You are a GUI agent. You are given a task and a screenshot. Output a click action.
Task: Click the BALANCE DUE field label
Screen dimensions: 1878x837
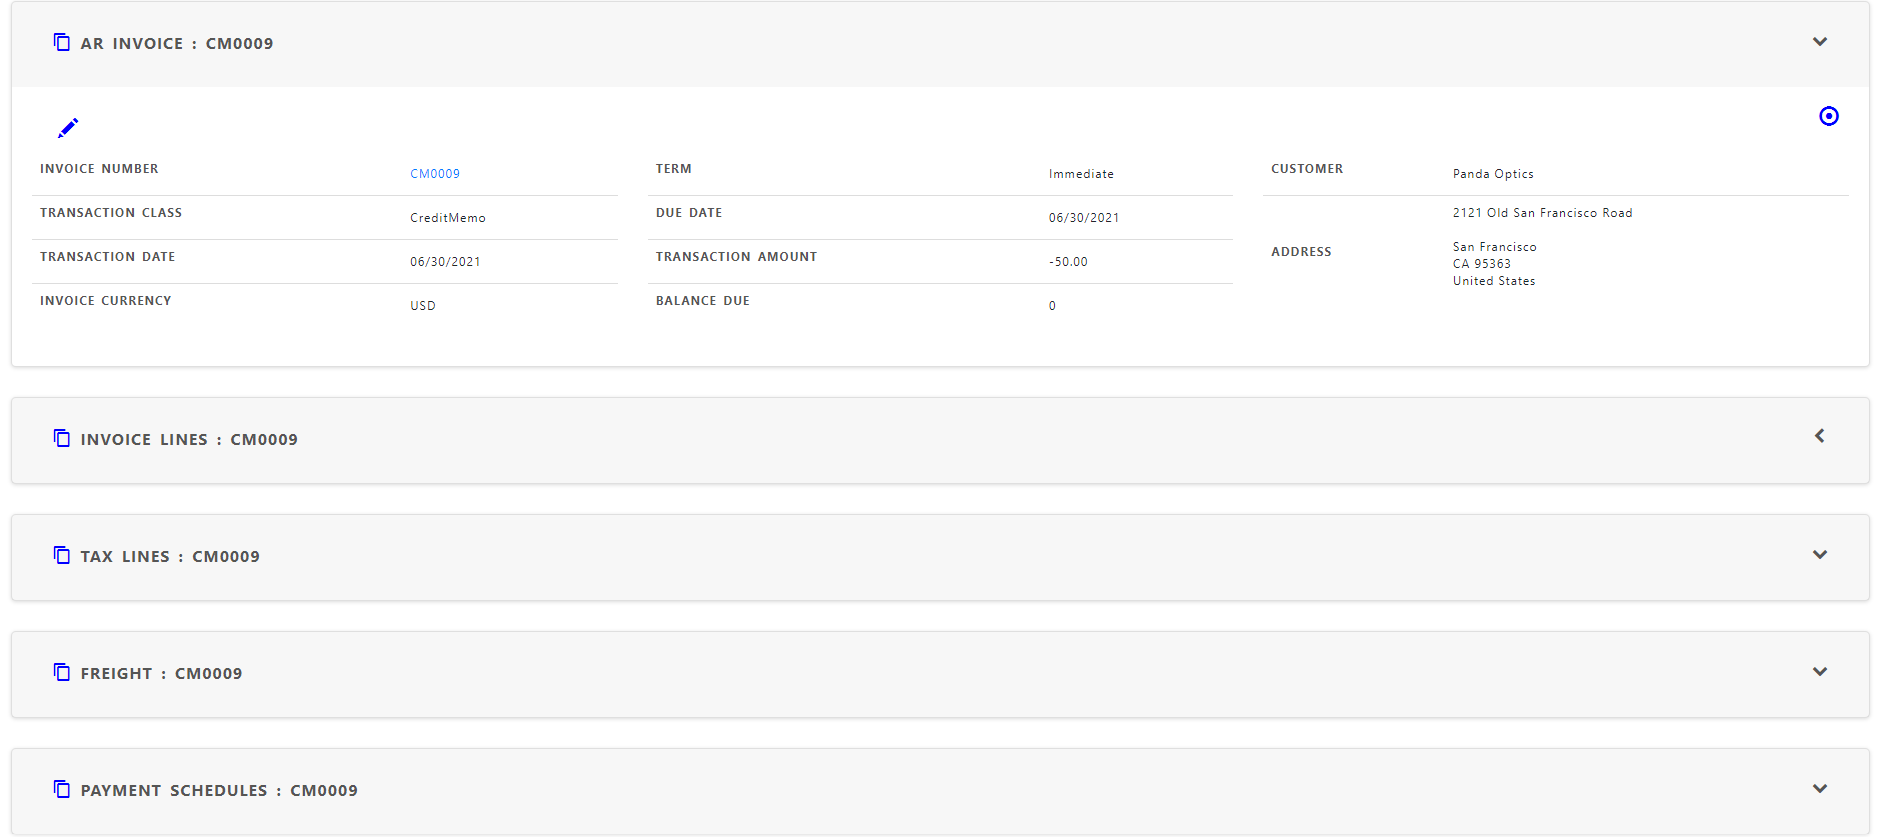703,301
